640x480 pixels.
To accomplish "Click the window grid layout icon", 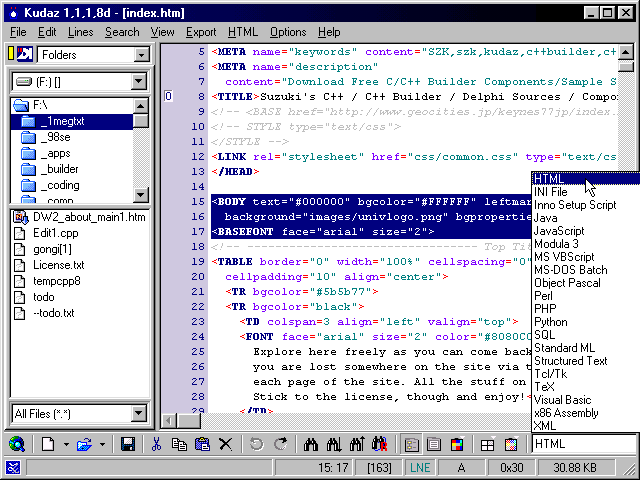I will pos(487,444).
